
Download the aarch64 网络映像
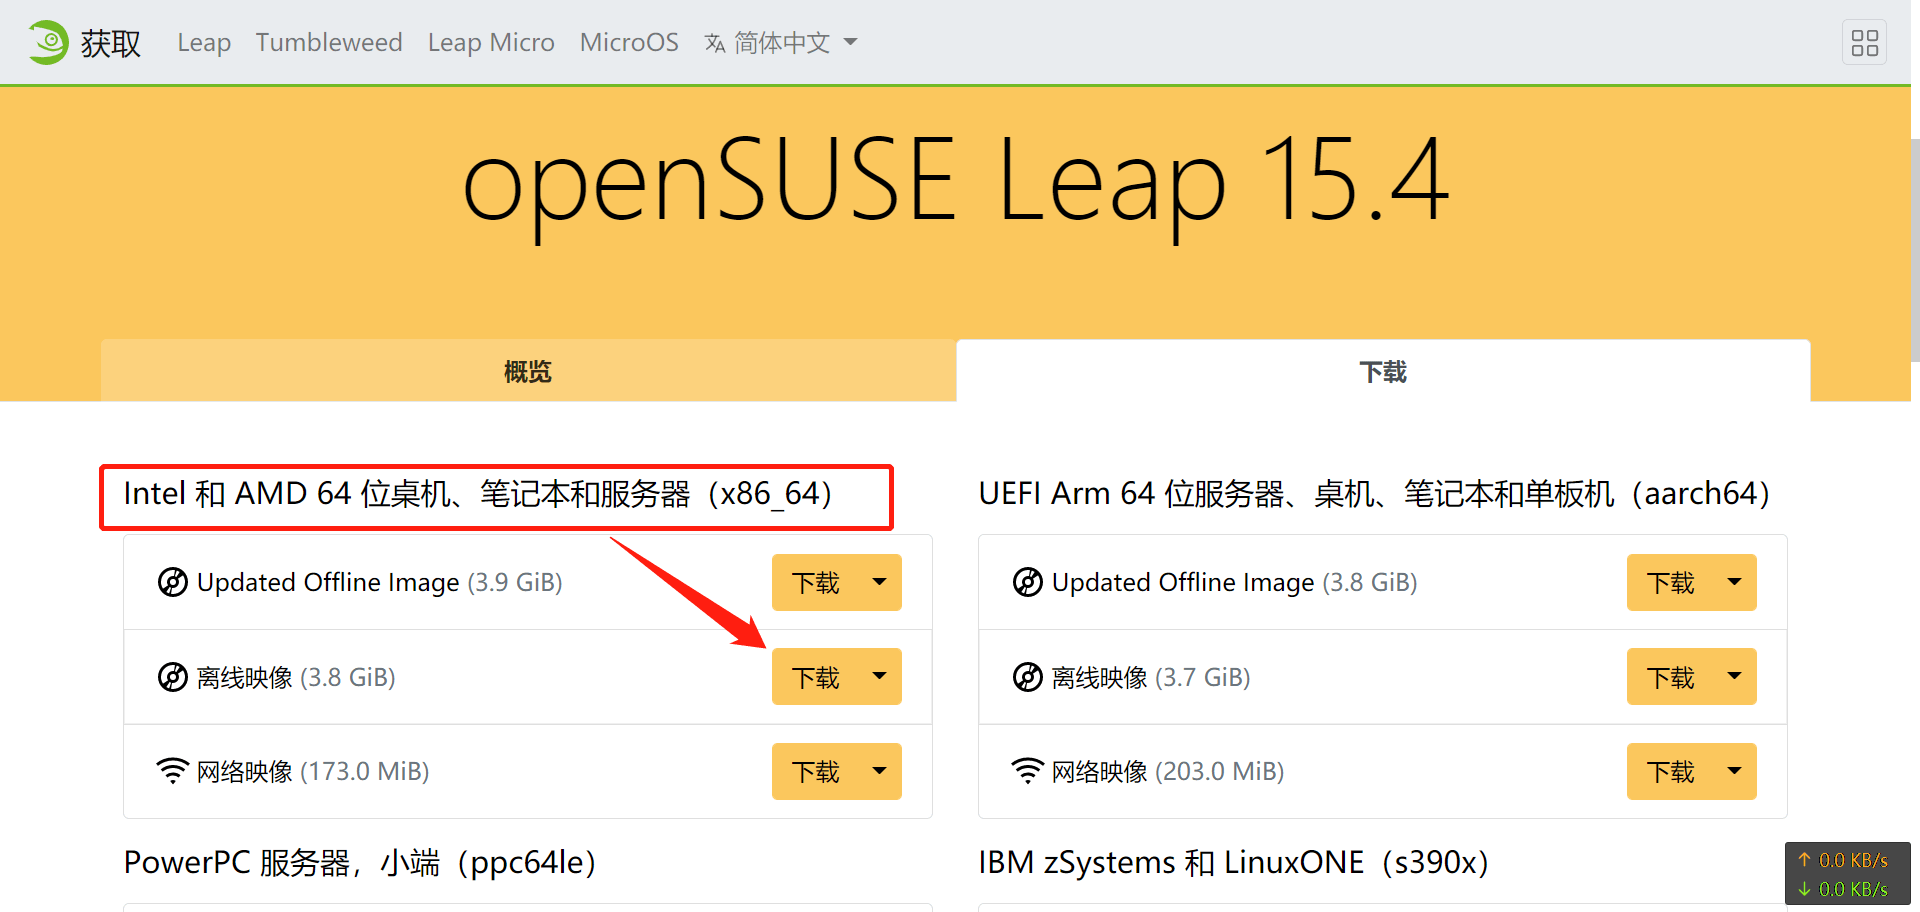(x=1671, y=771)
